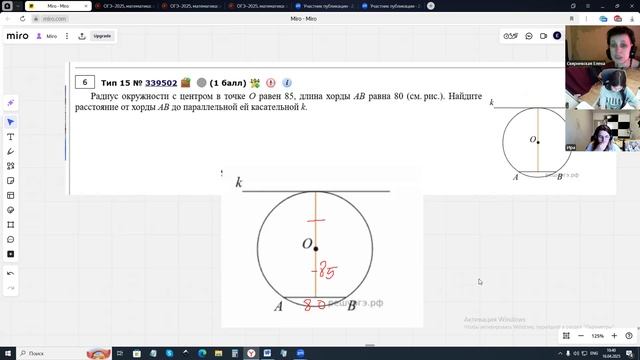Click the green clover icon in task header
Image resolution: width=640 pixels, height=360 pixels.
[255, 83]
